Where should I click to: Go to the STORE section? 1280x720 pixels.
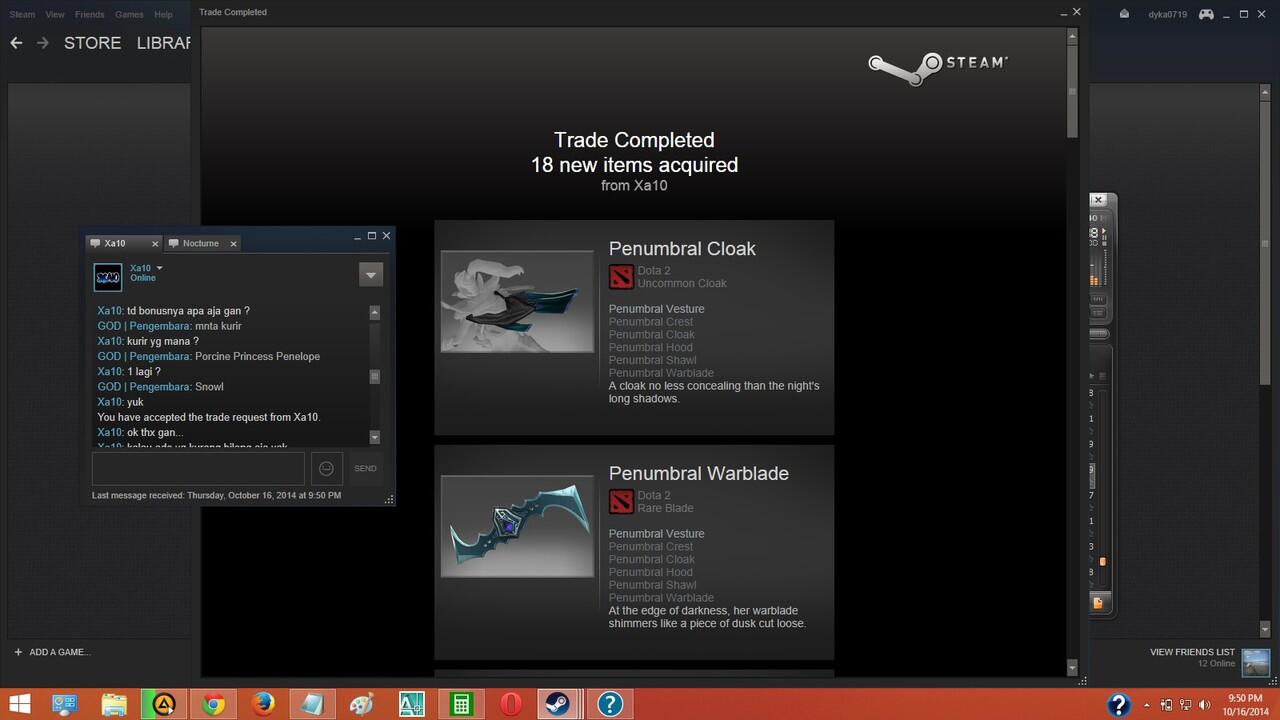pos(92,43)
